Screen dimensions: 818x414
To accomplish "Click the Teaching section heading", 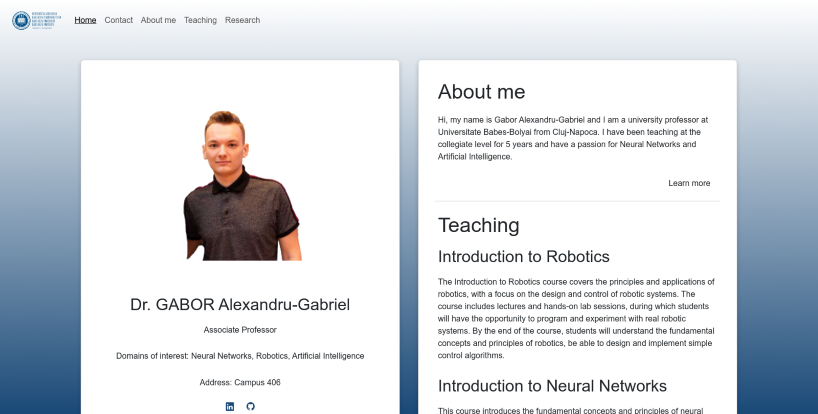I will coord(478,225).
